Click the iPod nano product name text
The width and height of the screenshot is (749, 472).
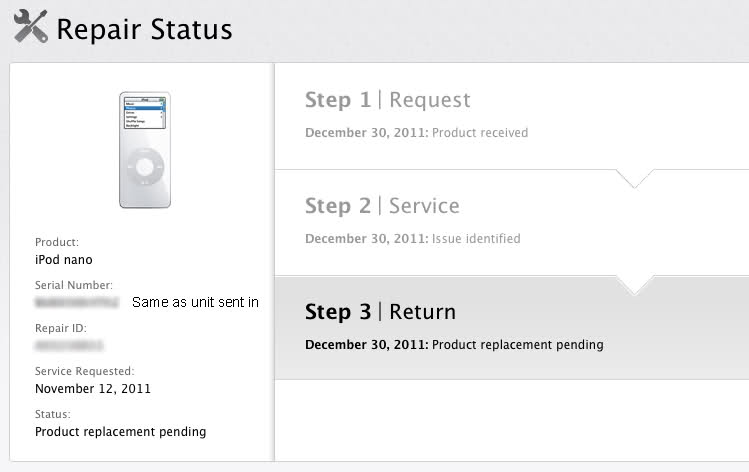pos(65,258)
